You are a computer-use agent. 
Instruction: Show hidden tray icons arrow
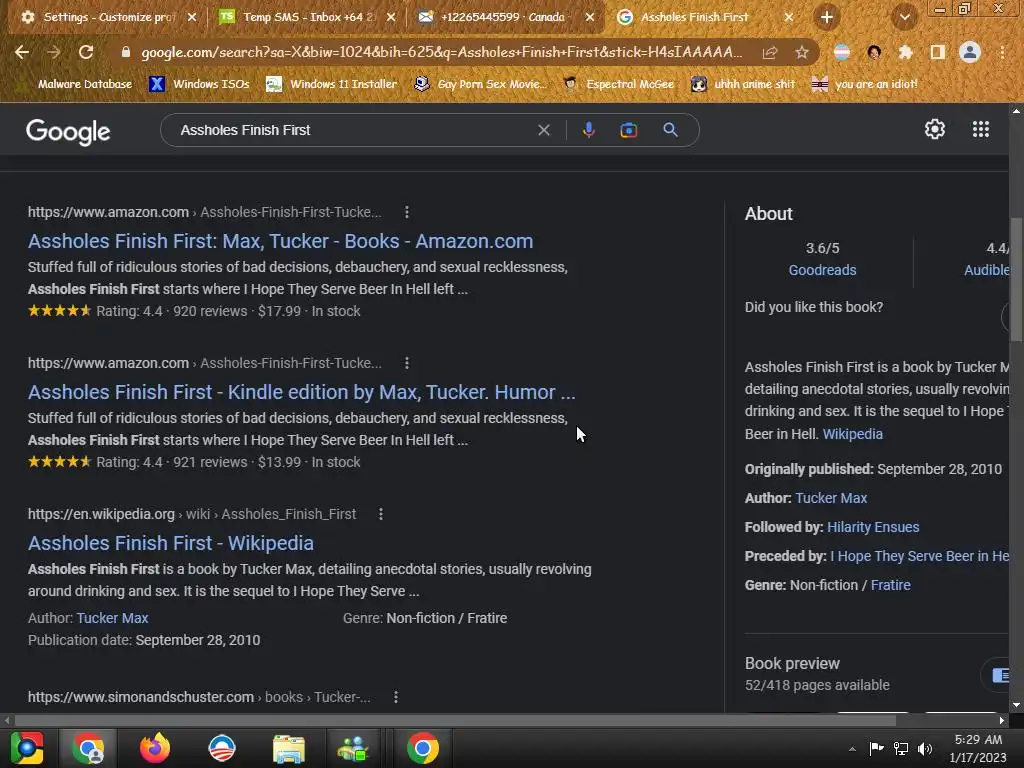point(852,749)
